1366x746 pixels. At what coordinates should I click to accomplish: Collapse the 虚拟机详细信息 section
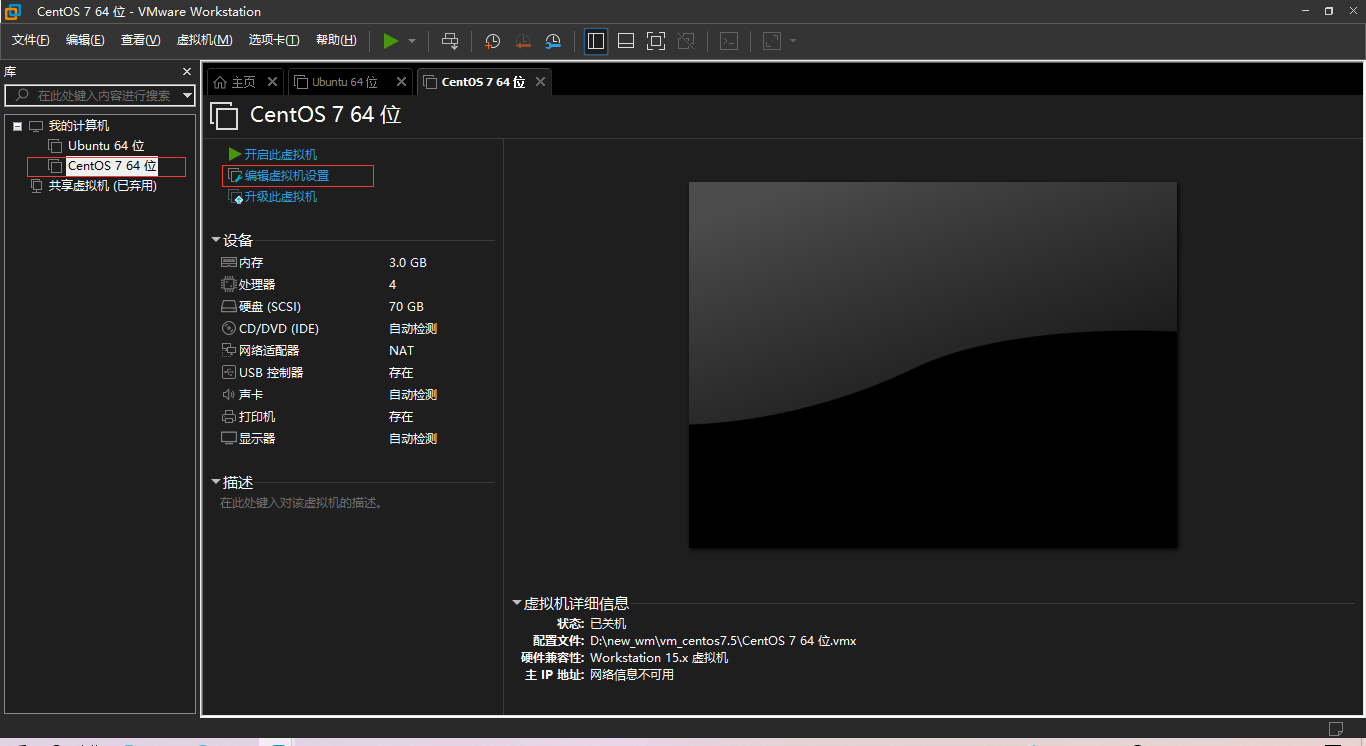[517, 603]
